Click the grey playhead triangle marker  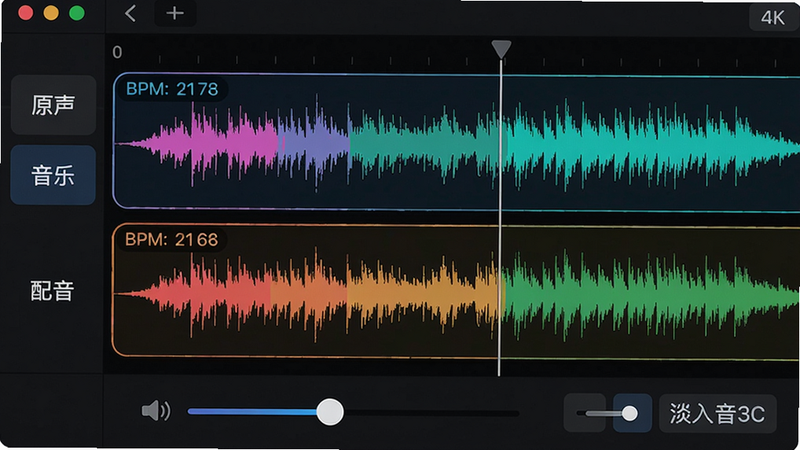point(502,49)
